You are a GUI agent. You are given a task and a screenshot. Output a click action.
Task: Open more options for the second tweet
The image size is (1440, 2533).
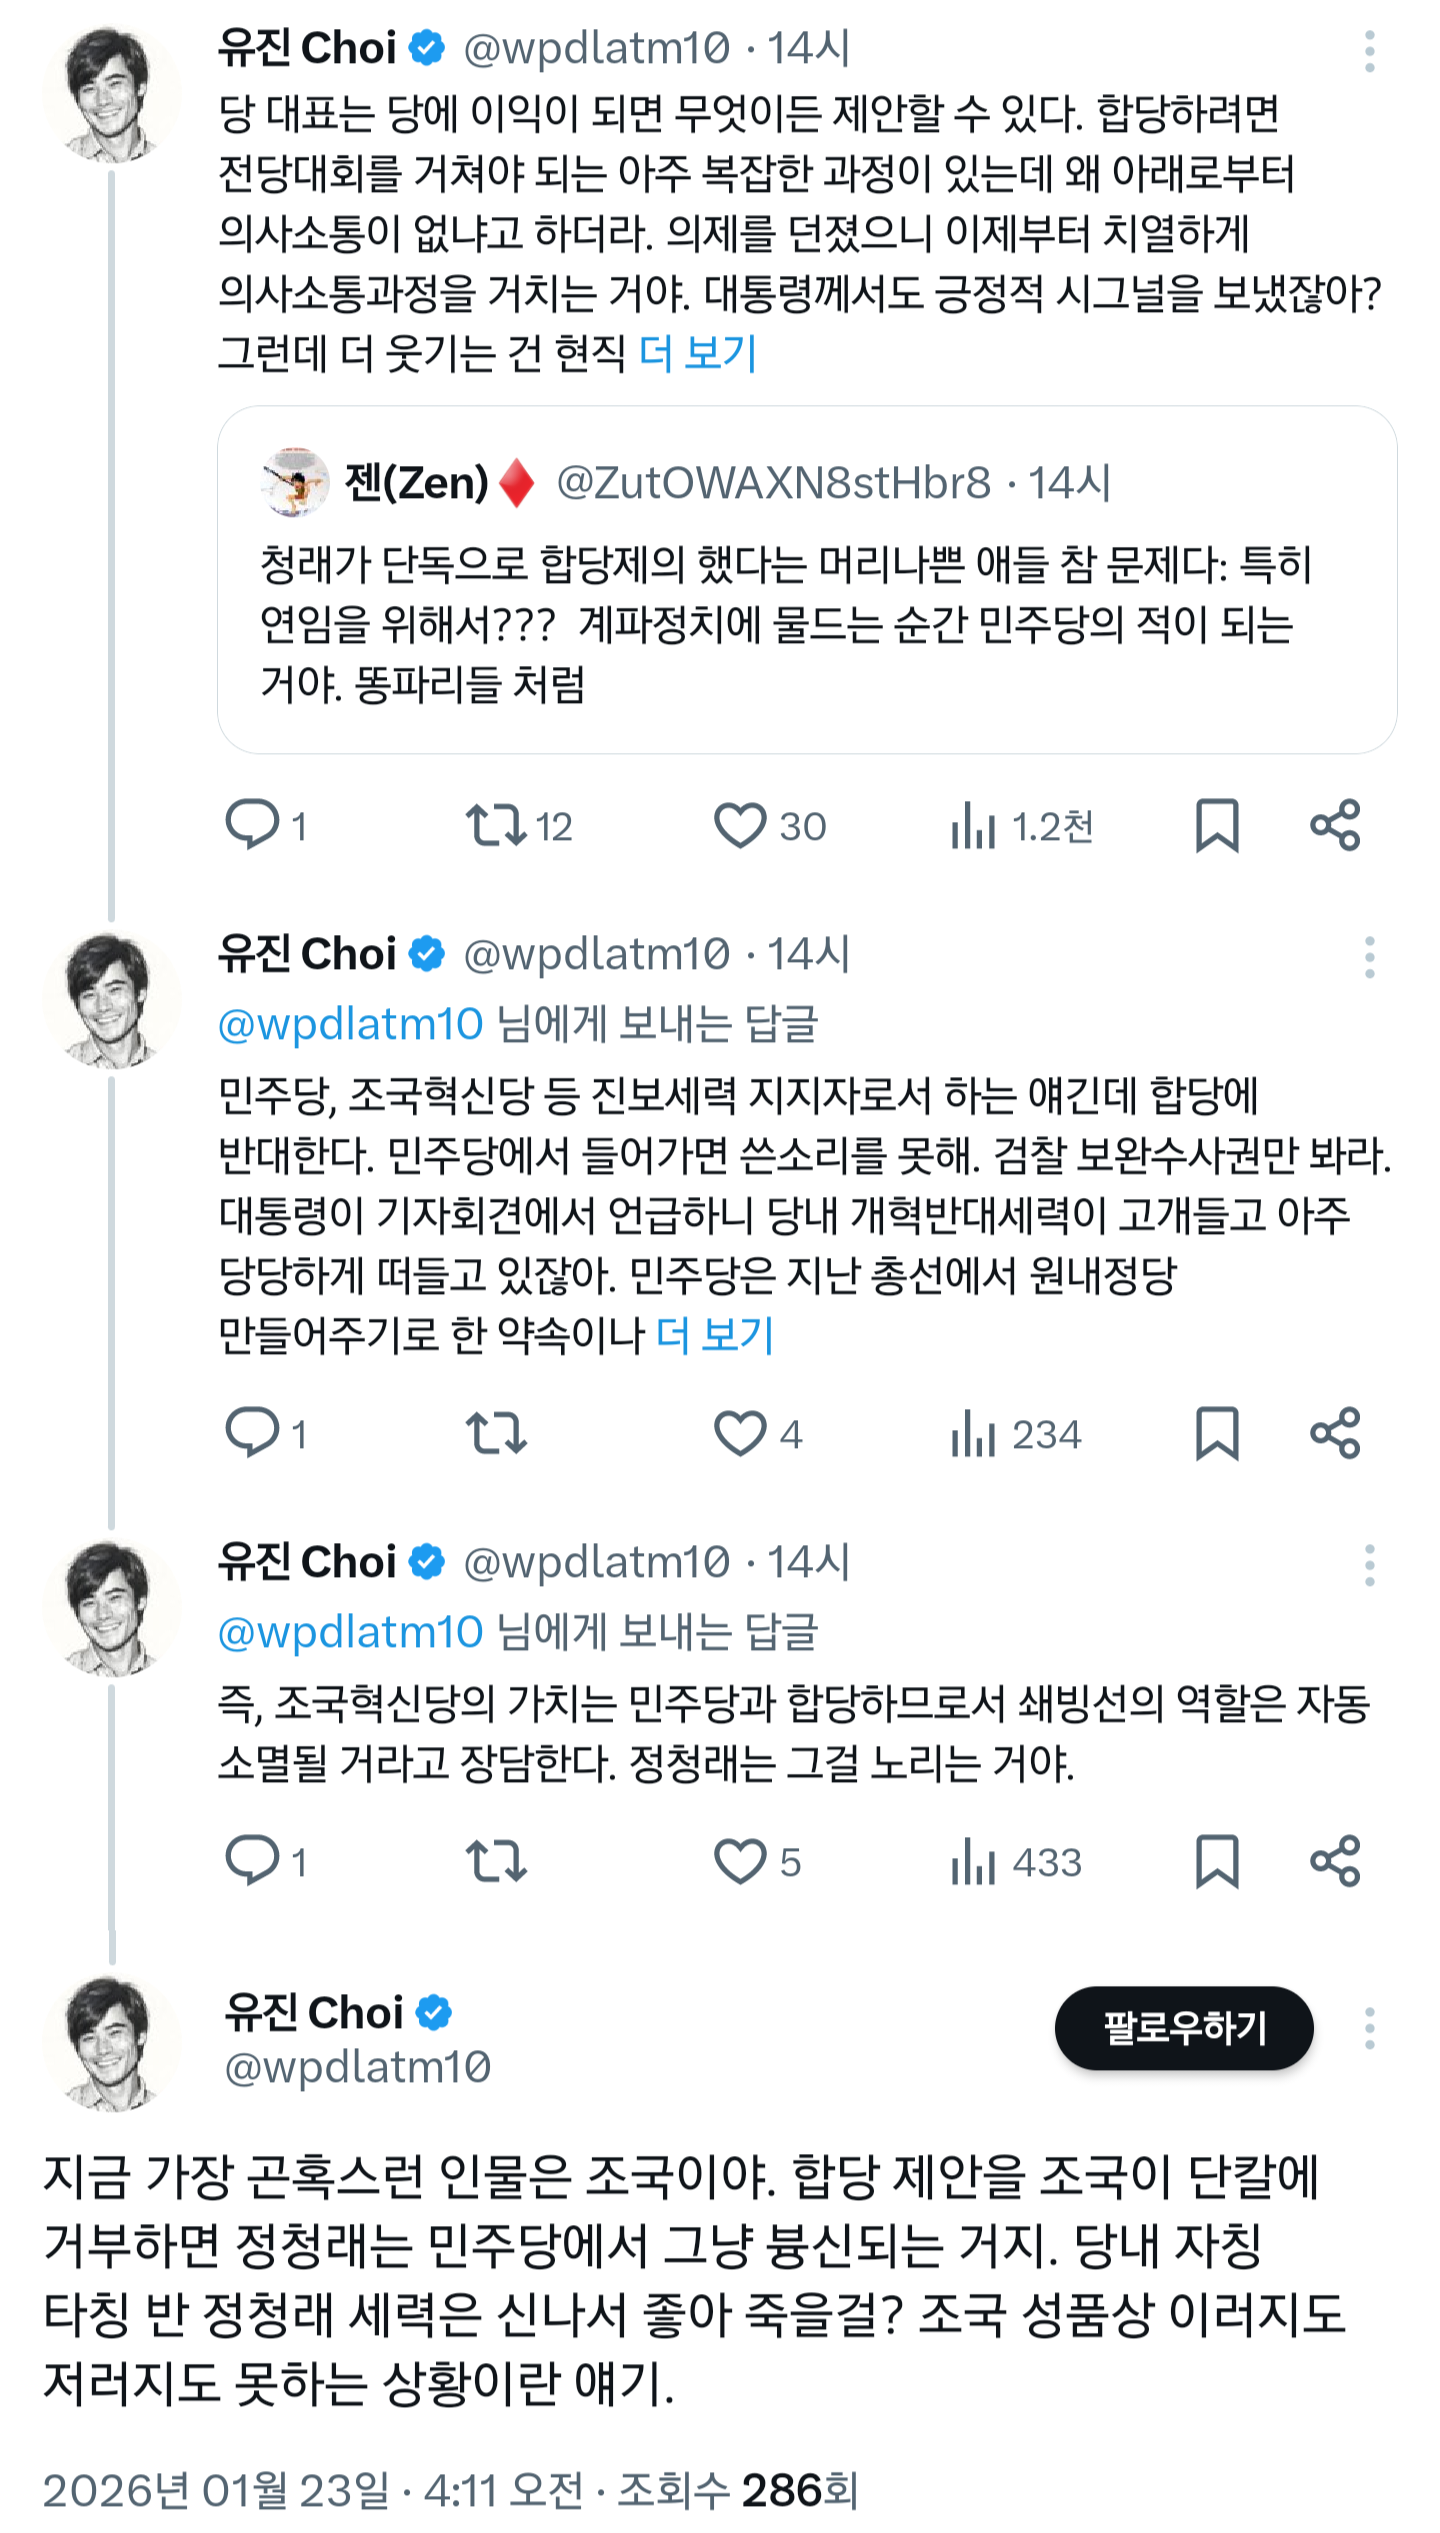(x=1369, y=957)
